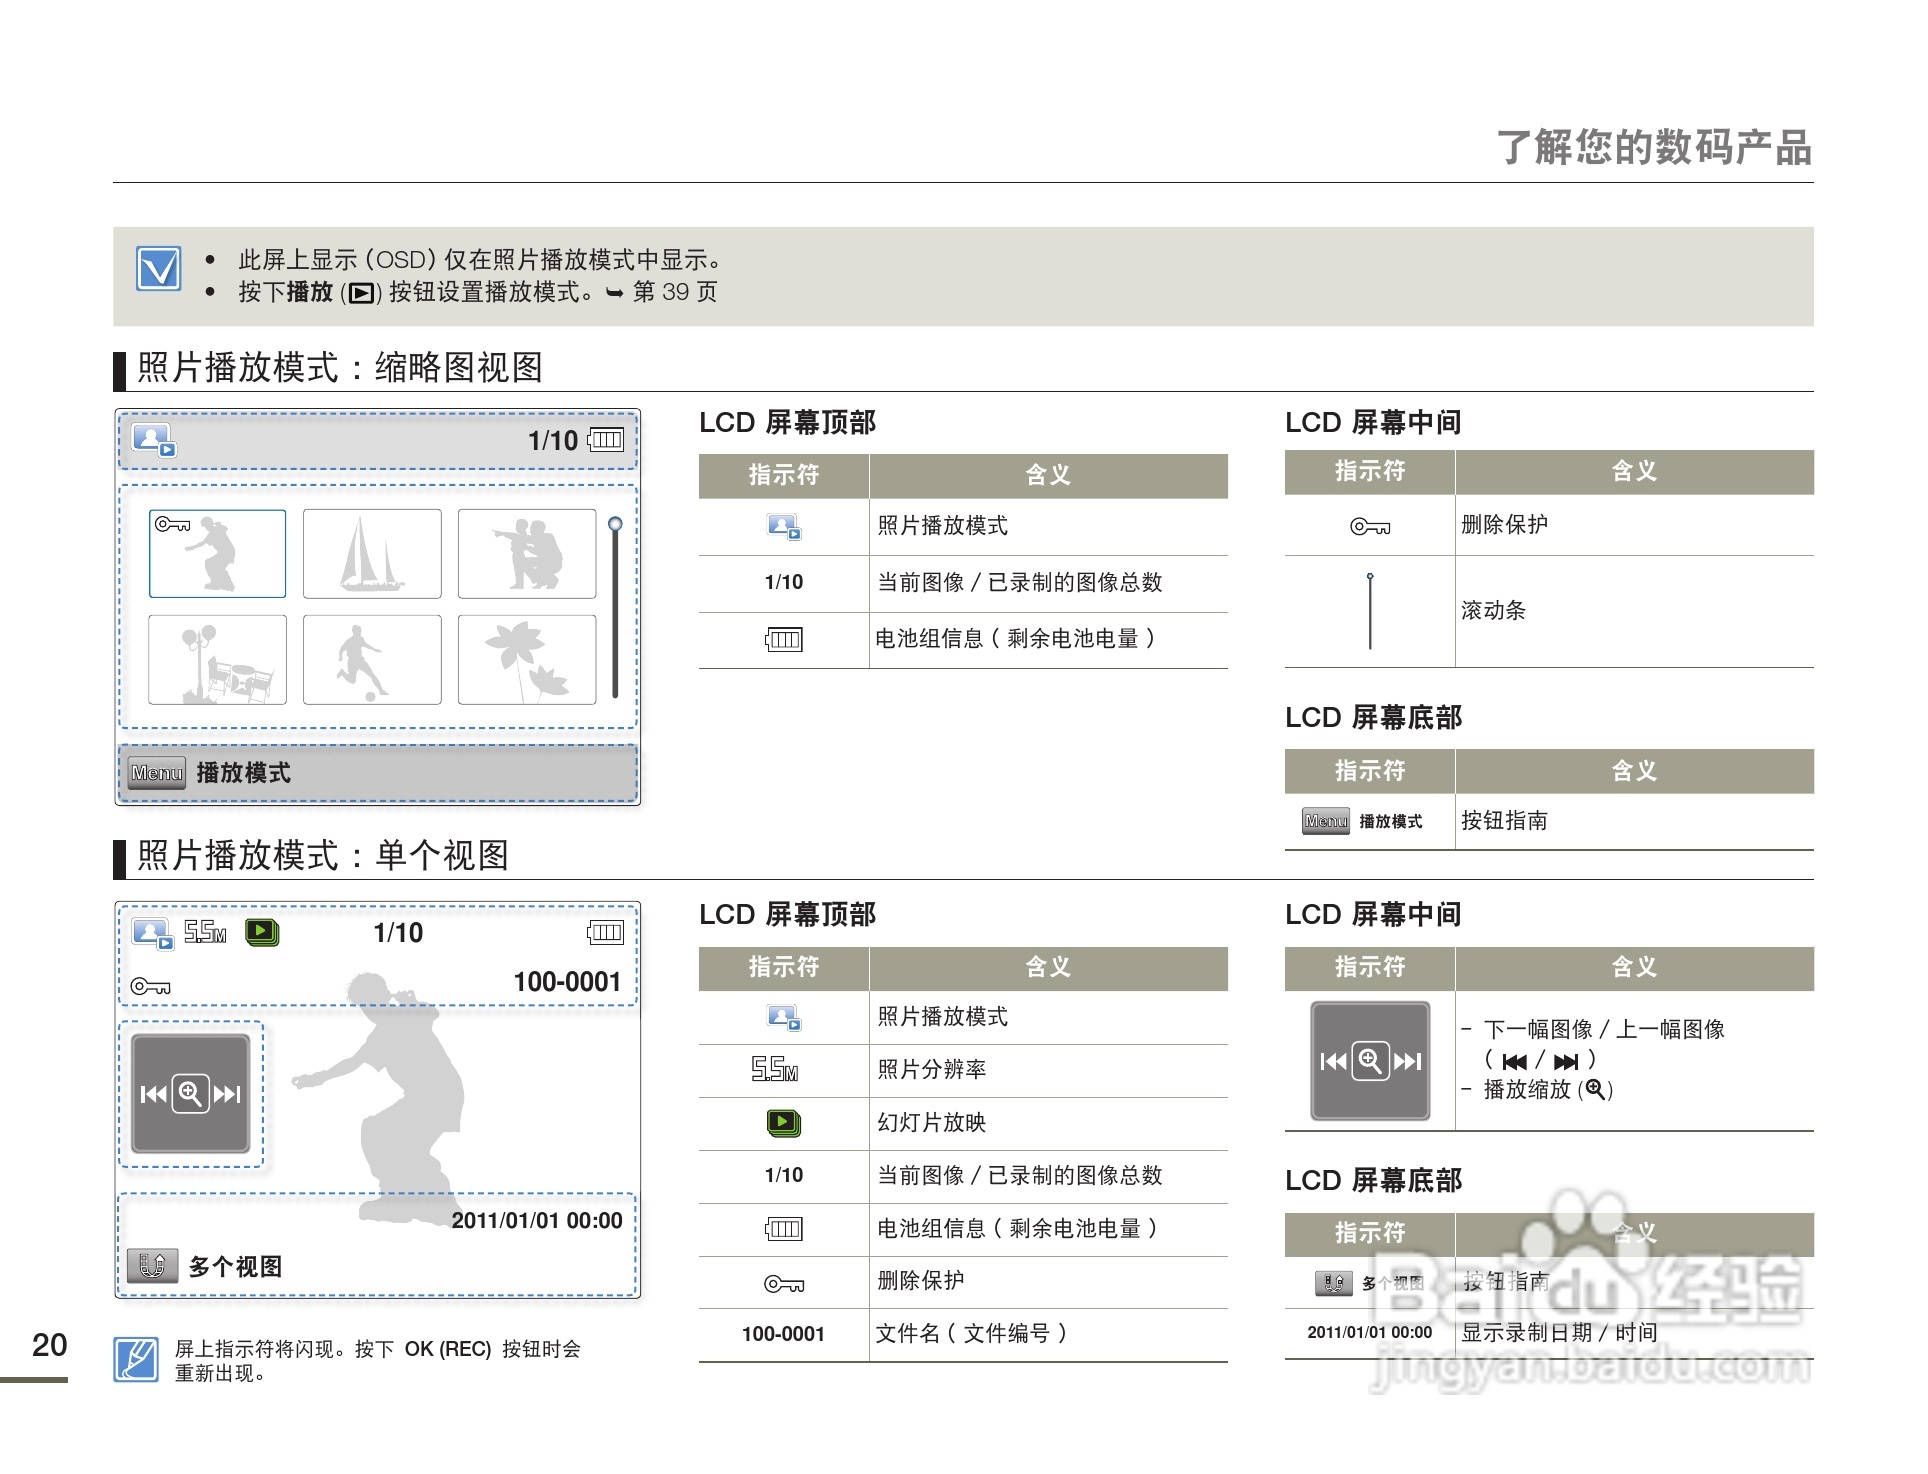The width and height of the screenshot is (1928, 1474).
Task: Click the control pad image in single view middle table
Action: (x=1370, y=1061)
